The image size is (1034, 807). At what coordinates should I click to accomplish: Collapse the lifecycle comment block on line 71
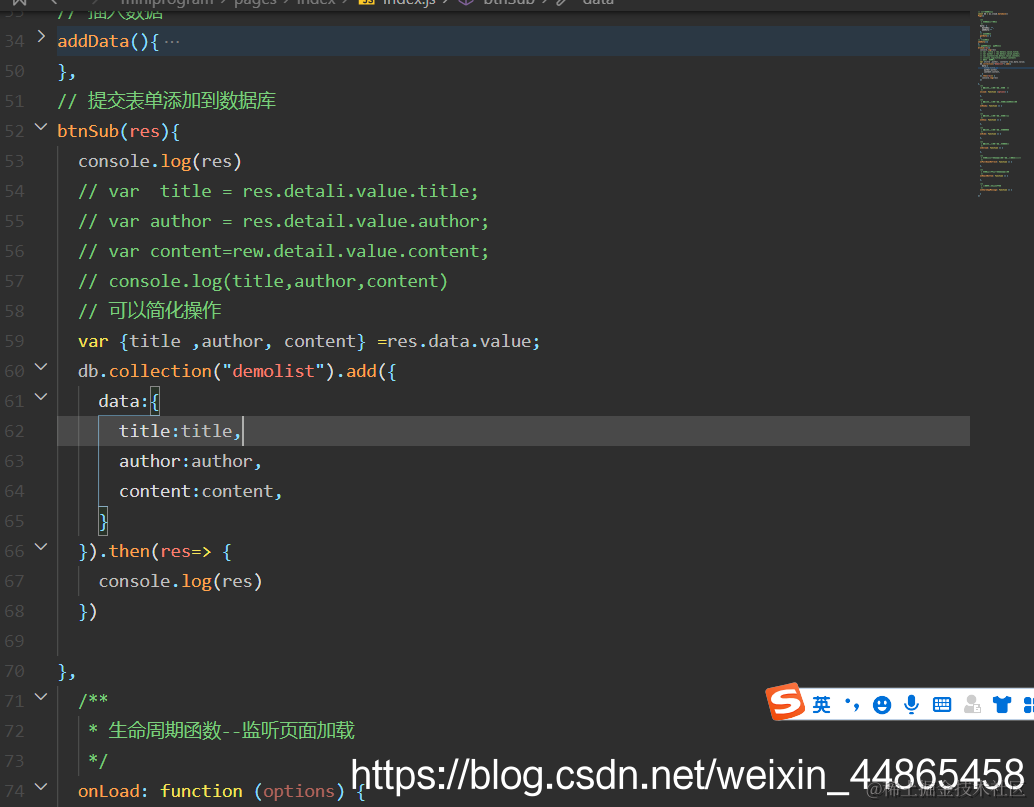click(41, 697)
